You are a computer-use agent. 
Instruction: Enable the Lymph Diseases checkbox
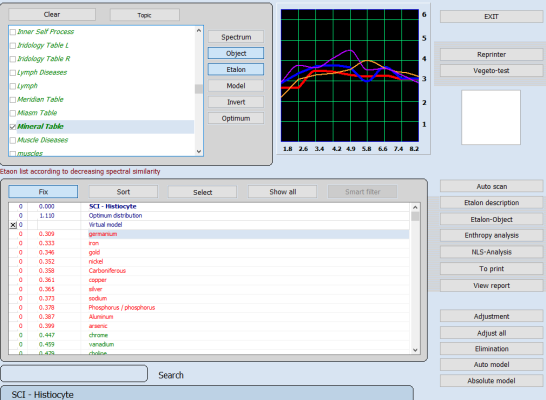point(13,73)
